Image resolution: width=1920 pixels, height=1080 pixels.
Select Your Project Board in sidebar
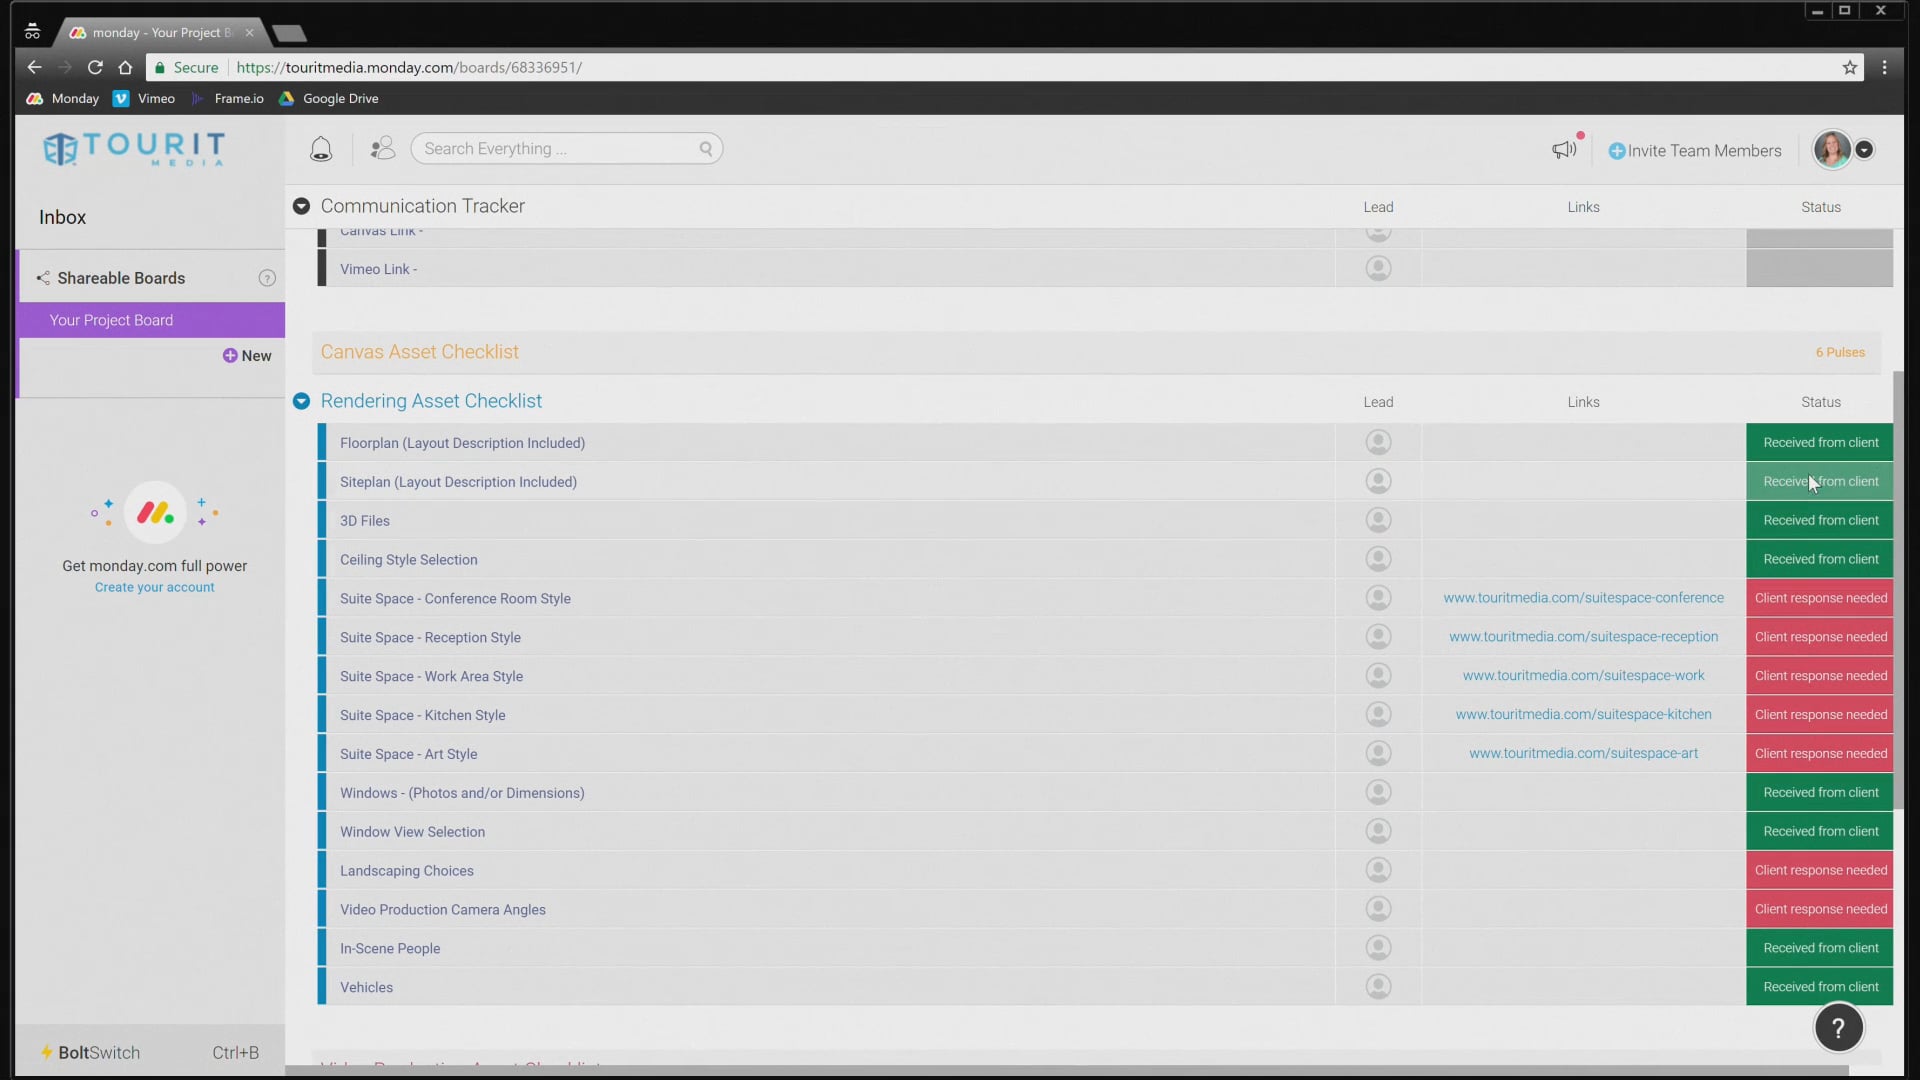point(151,320)
